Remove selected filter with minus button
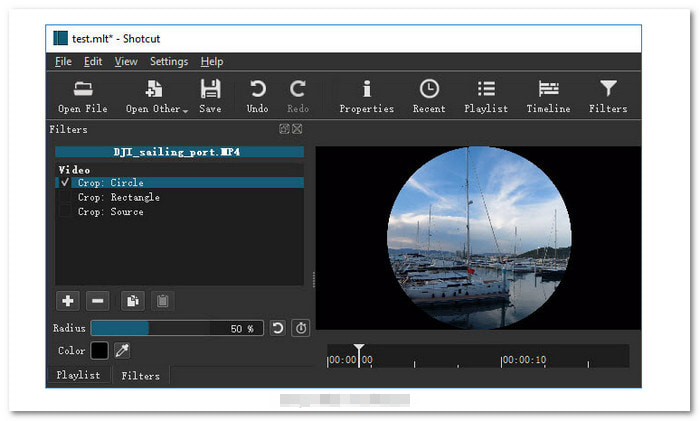700x421 pixels. click(98, 301)
